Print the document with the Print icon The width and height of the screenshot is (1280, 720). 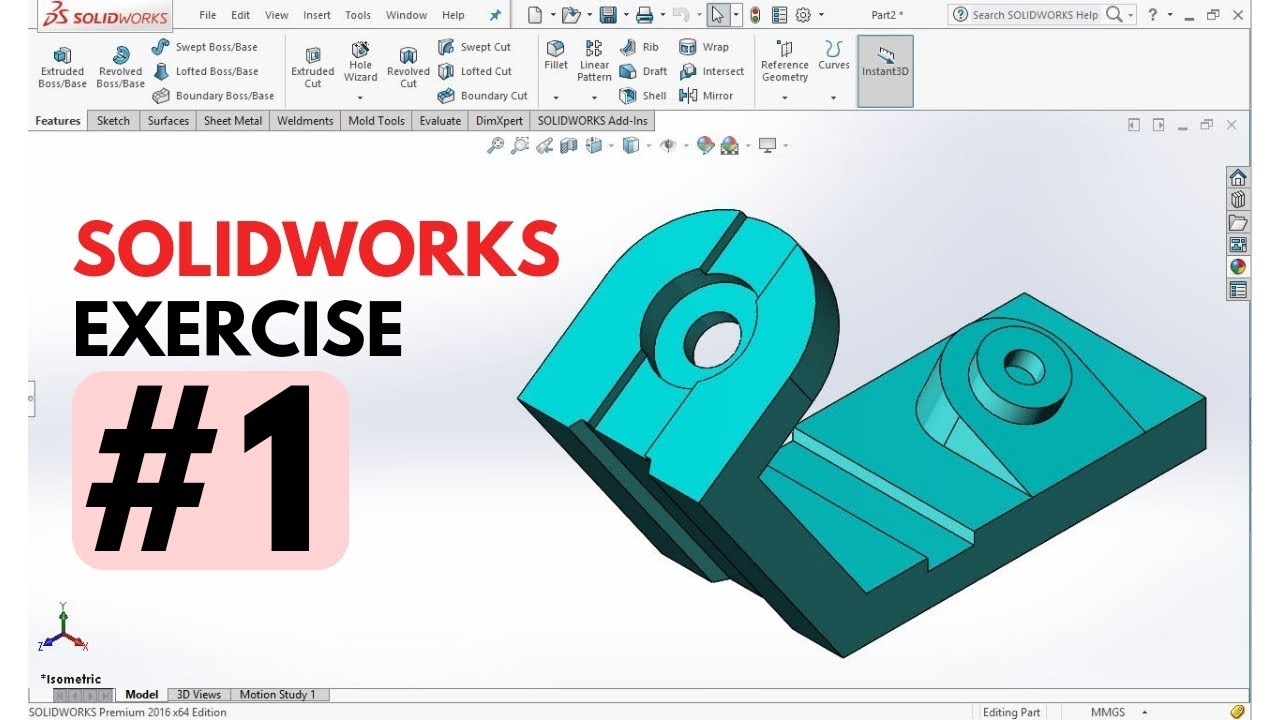645,15
